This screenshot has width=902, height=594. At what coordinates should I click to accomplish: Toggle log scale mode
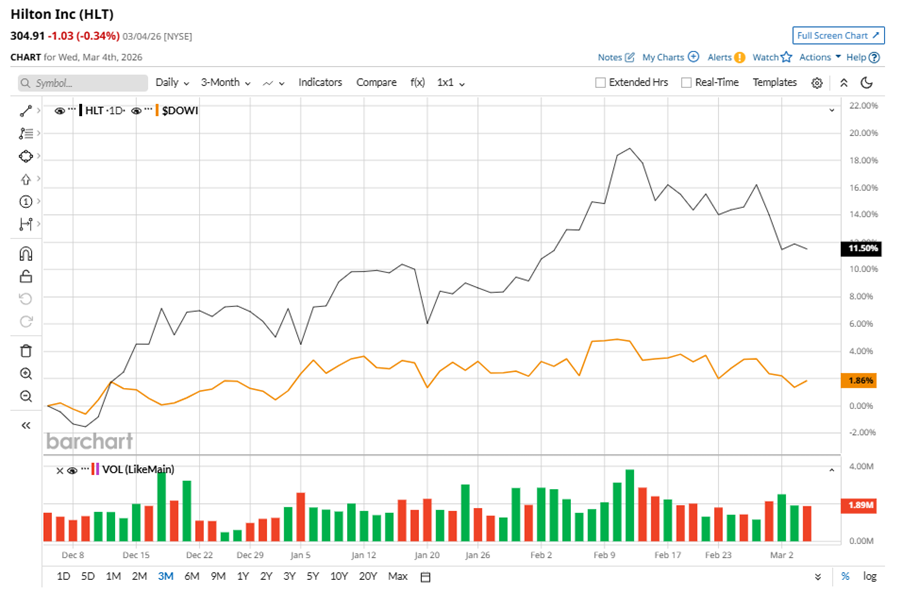click(870, 576)
